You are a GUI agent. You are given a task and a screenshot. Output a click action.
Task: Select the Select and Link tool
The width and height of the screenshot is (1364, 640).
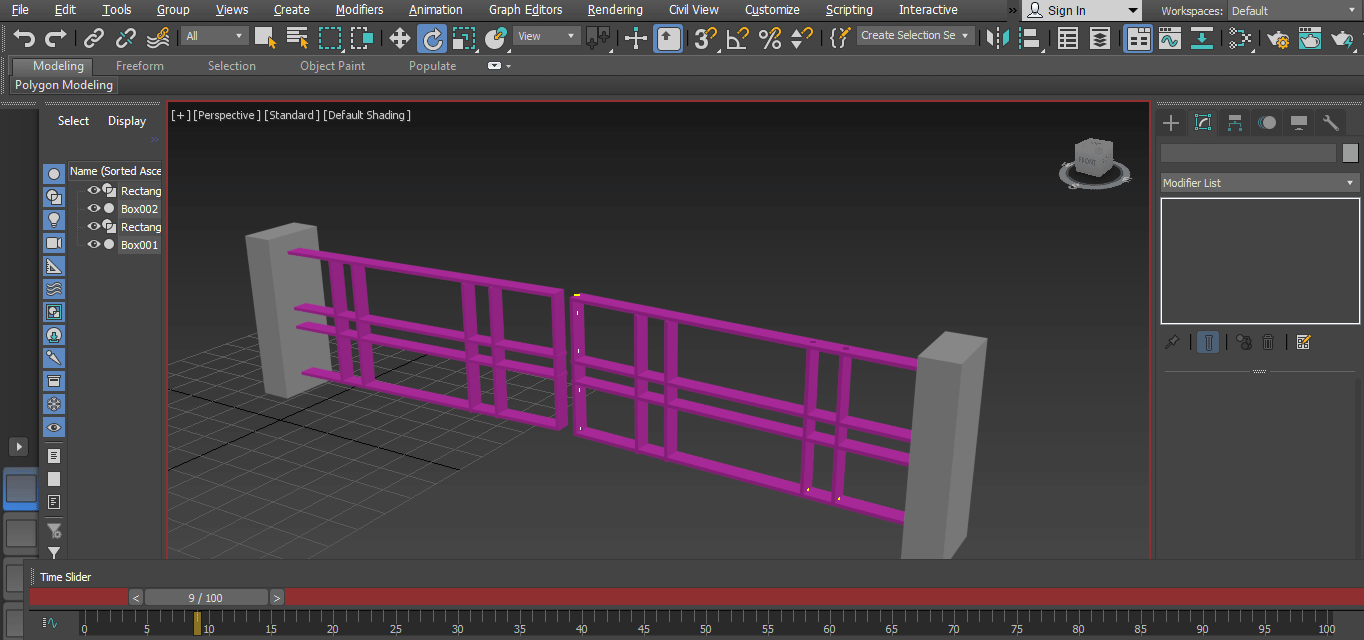[94, 38]
